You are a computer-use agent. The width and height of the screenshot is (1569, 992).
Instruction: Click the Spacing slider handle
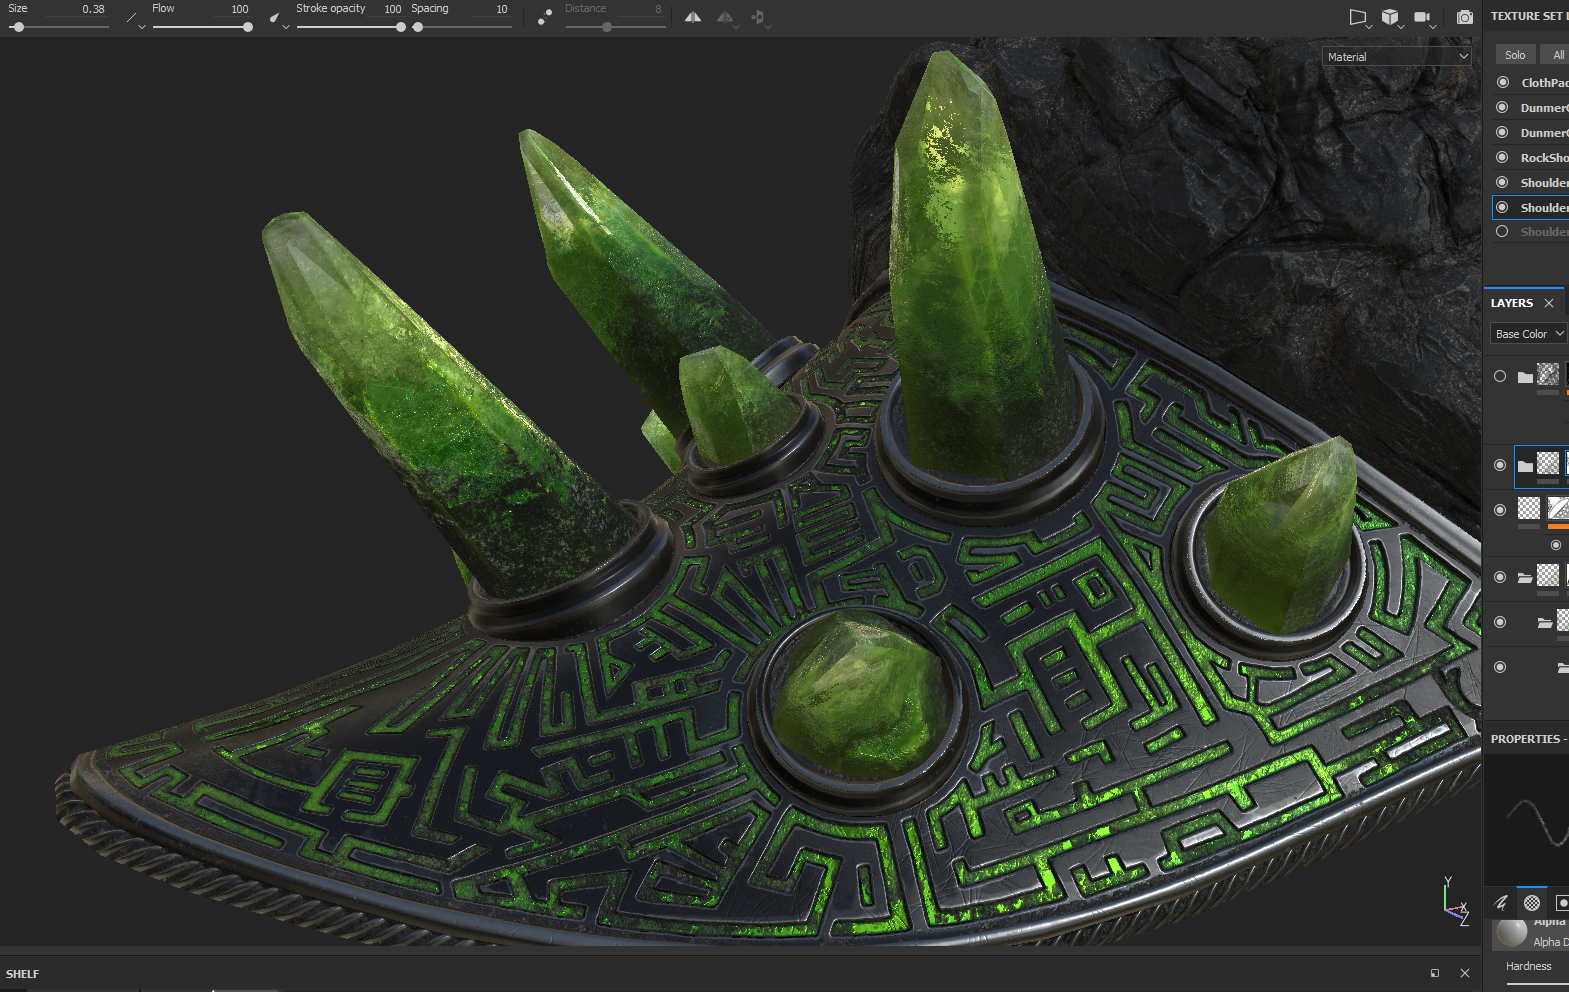pos(418,27)
